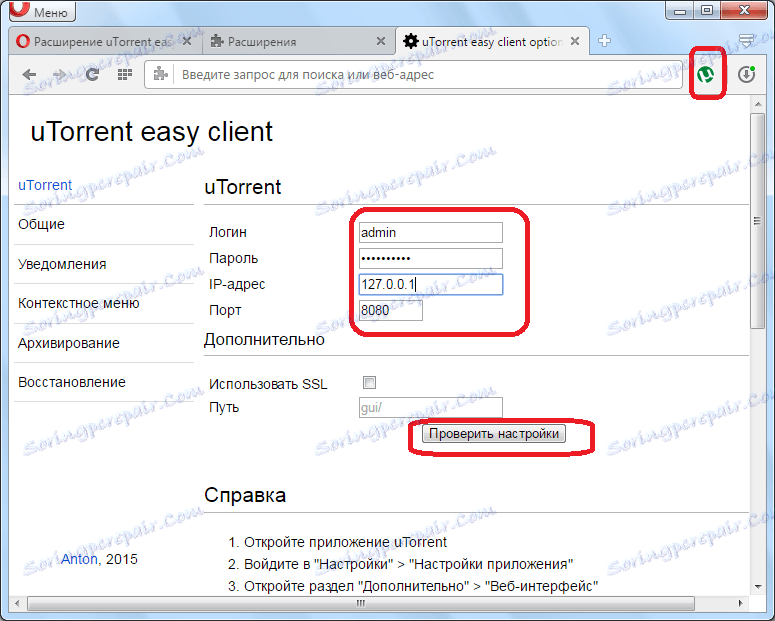
Task: Toggle the 'Использовать SSL' checkbox
Action: click(x=369, y=382)
